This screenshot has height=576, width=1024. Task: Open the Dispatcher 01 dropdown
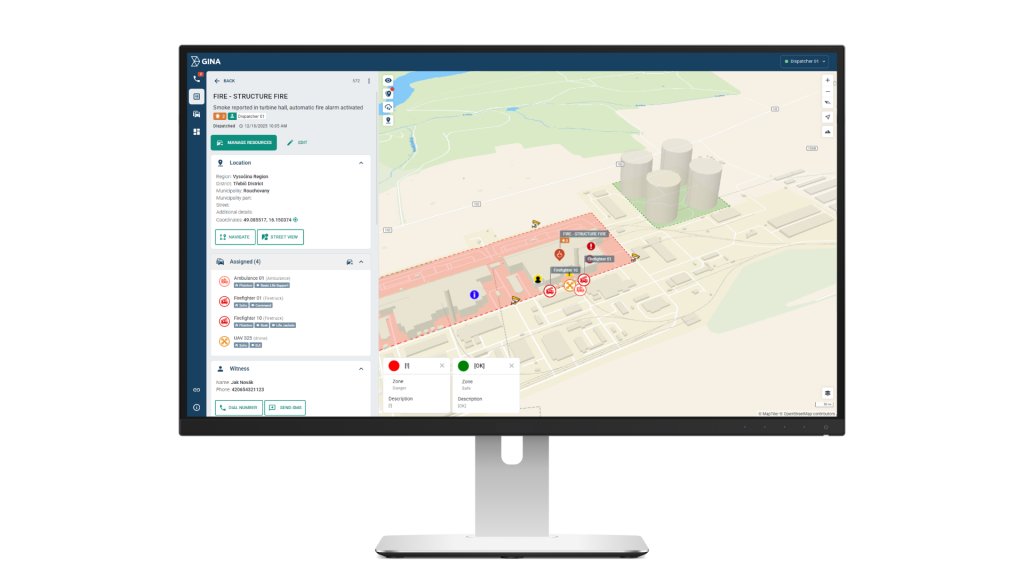(805, 61)
